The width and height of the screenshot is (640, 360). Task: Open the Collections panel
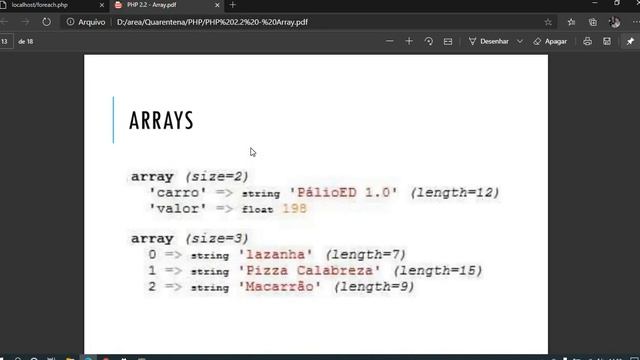[x=593, y=22]
